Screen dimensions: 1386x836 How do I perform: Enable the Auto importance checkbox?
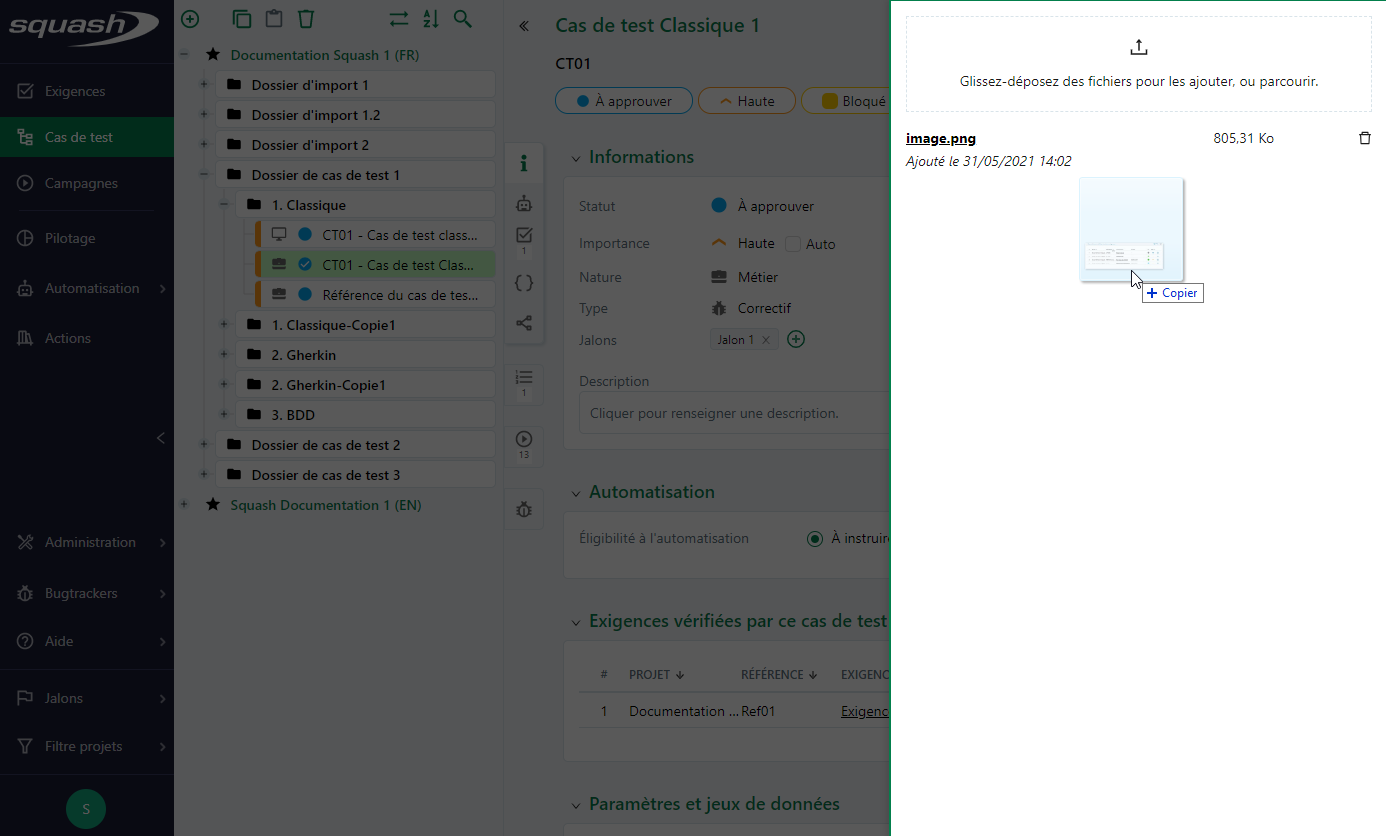(793, 244)
